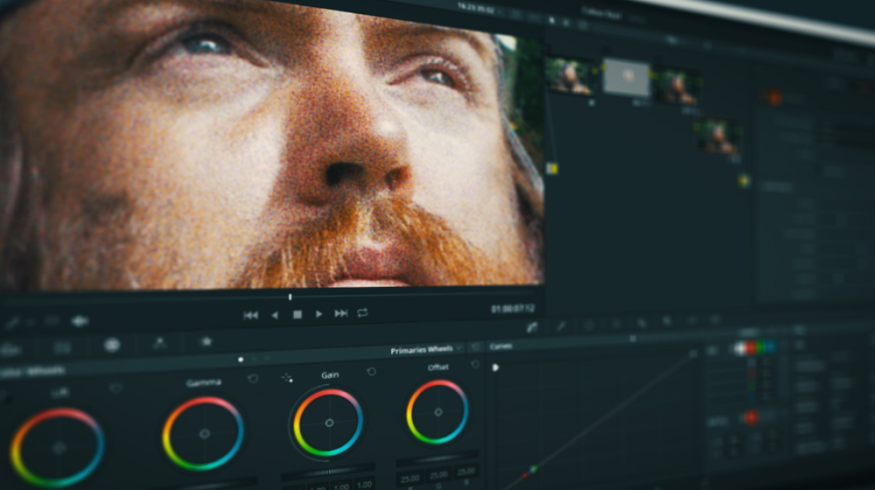Click the viewer scrubber playhead
This screenshot has width=875, height=490.
290,296
